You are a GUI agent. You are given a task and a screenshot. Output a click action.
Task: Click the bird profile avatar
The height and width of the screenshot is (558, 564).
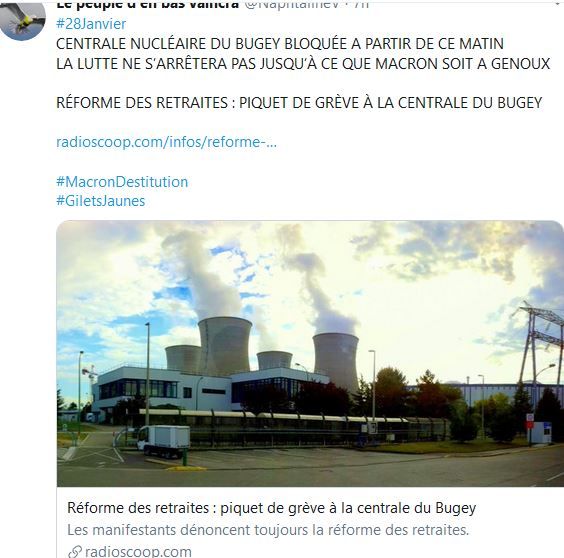[23, 19]
